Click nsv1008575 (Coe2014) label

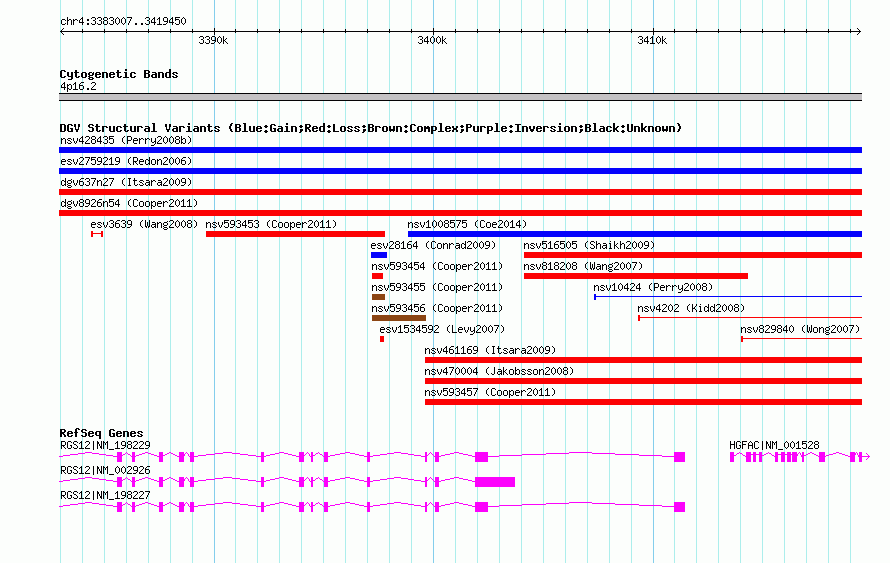(467, 224)
